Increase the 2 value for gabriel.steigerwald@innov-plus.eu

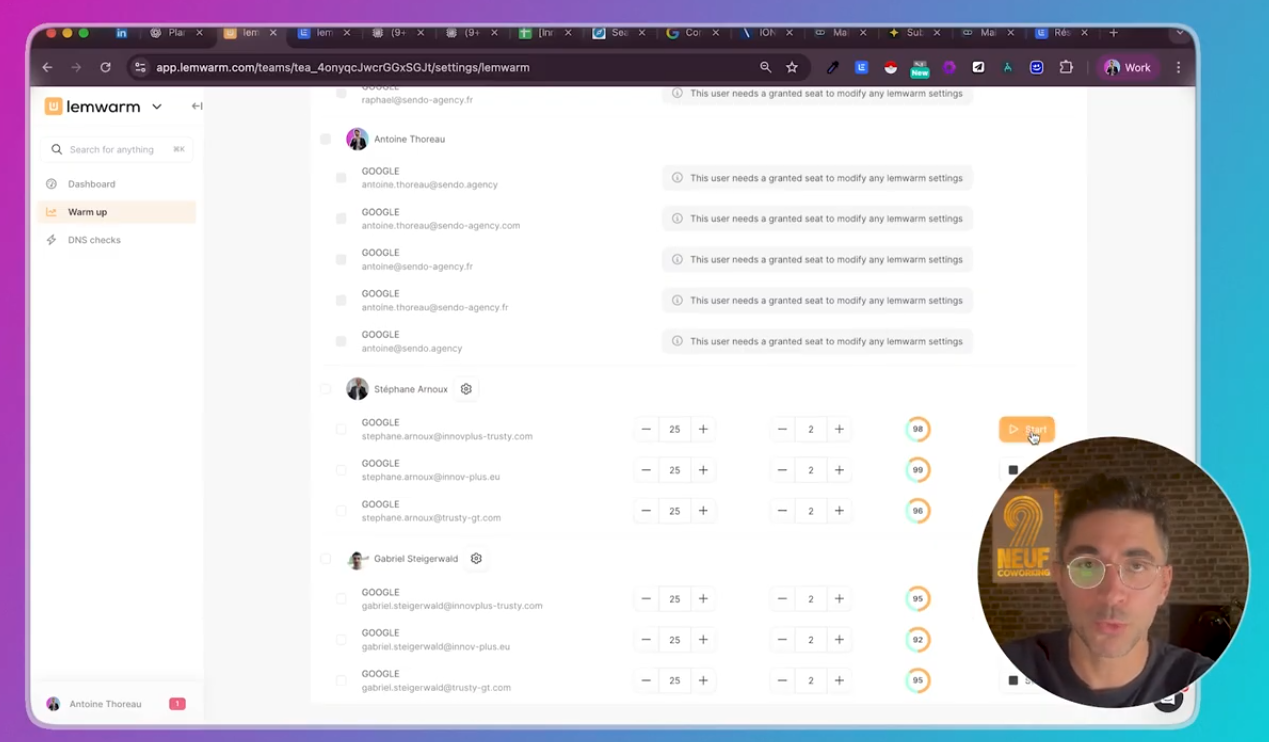click(839, 640)
